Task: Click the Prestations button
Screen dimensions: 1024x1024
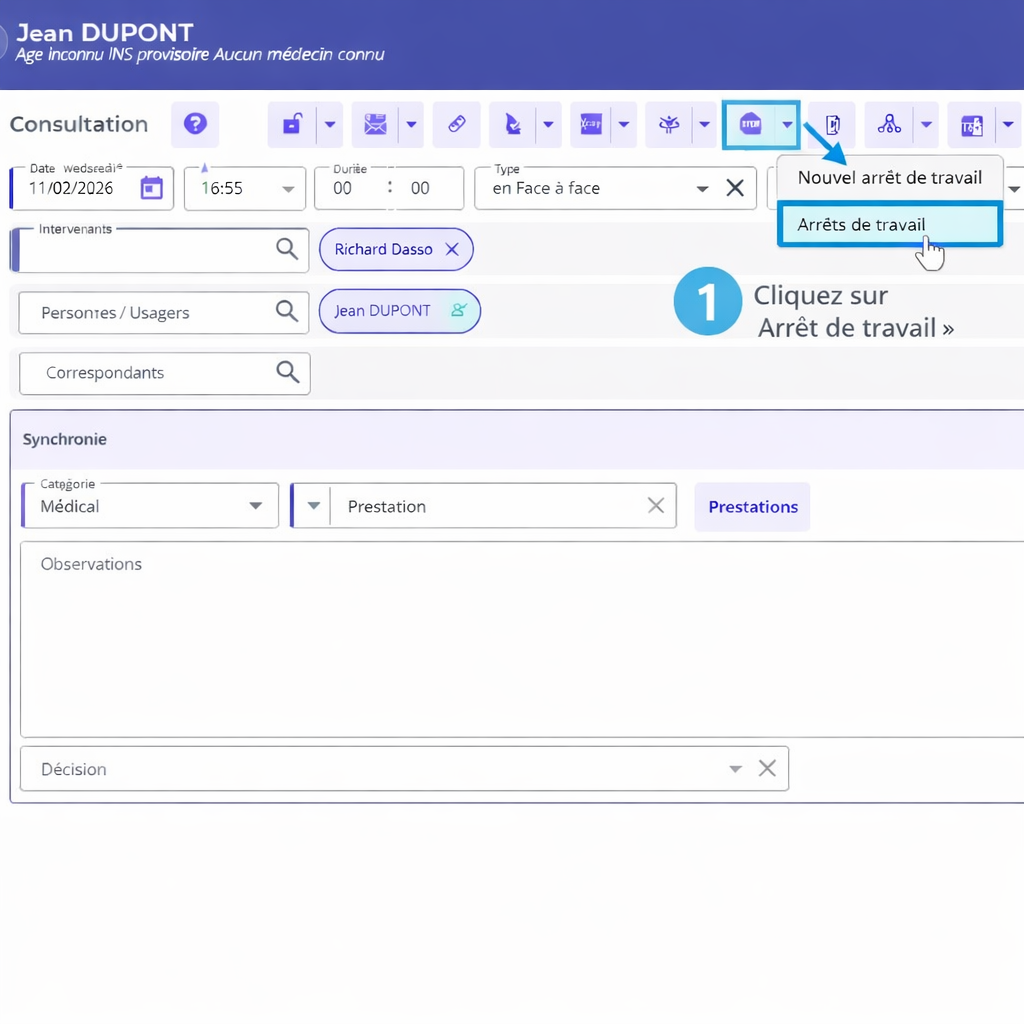Action: point(752,506)
